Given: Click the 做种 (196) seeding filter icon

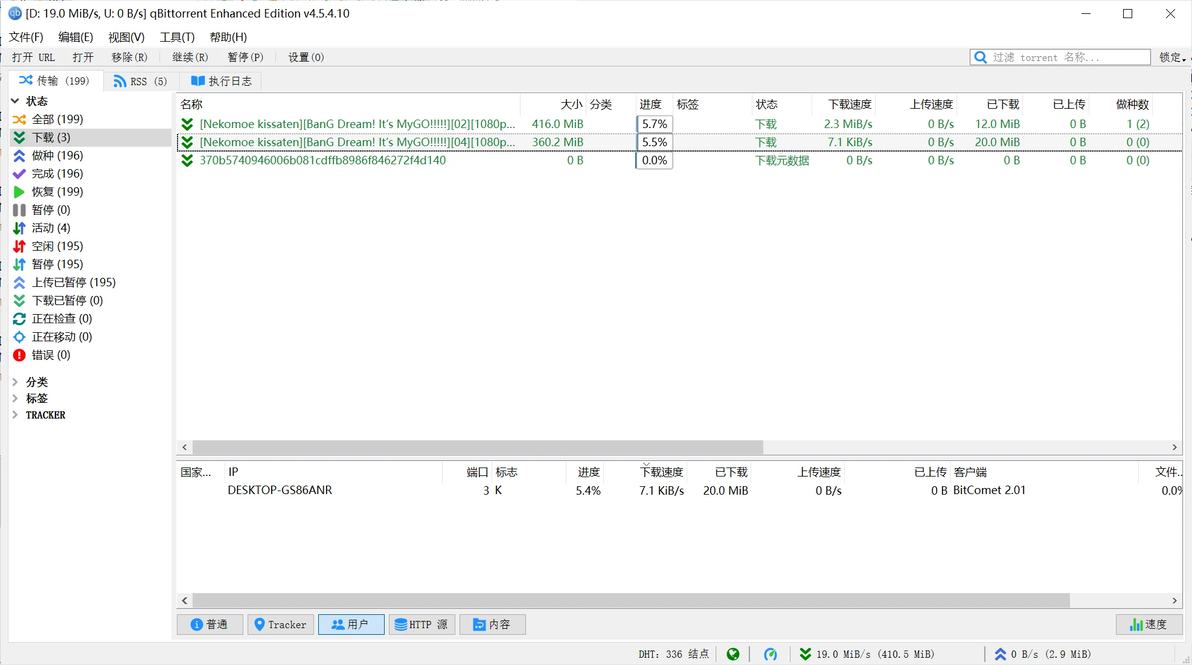Looking at the screenshot, I should 19,156.
